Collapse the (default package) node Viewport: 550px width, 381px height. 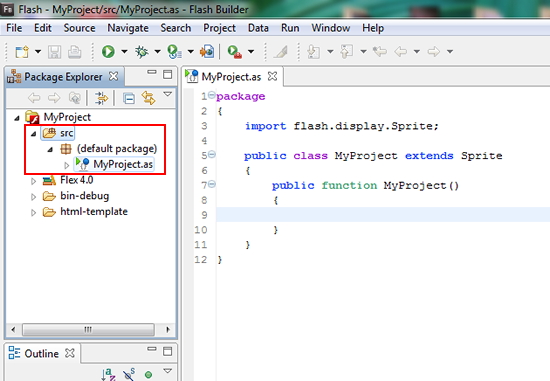tap(50, 149)
